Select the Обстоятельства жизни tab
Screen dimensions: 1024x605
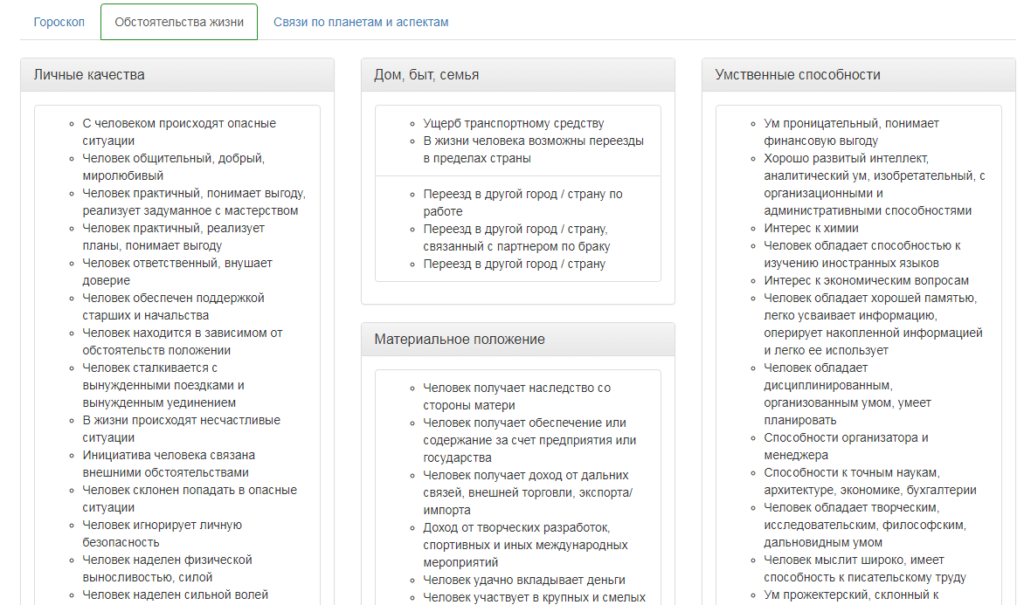point(179,22)
